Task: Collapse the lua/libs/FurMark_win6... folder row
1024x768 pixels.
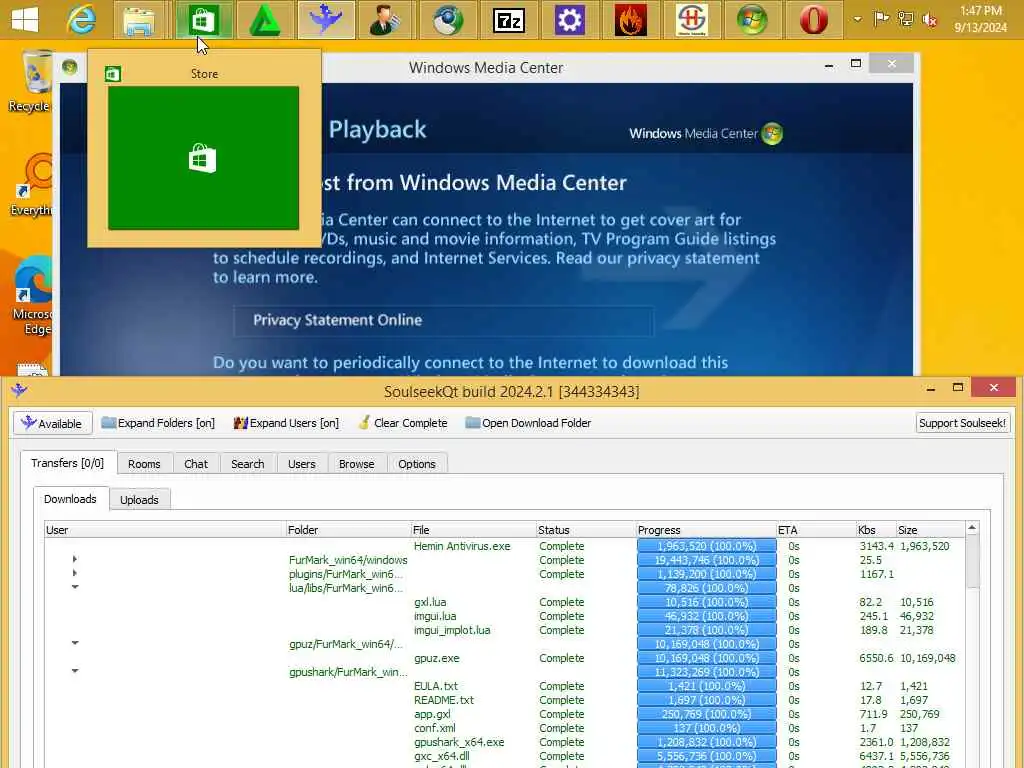Action: click(x=74, y=587)
